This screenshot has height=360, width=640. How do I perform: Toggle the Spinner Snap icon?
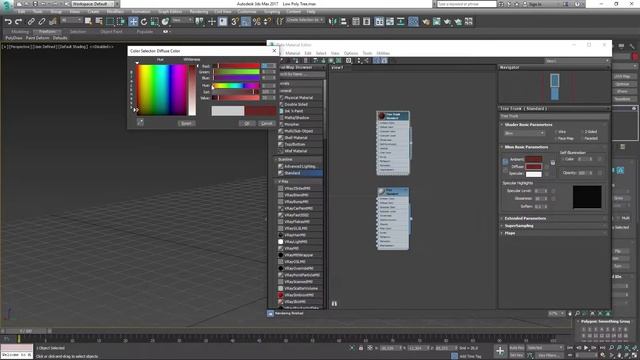(x=267, y=22)
